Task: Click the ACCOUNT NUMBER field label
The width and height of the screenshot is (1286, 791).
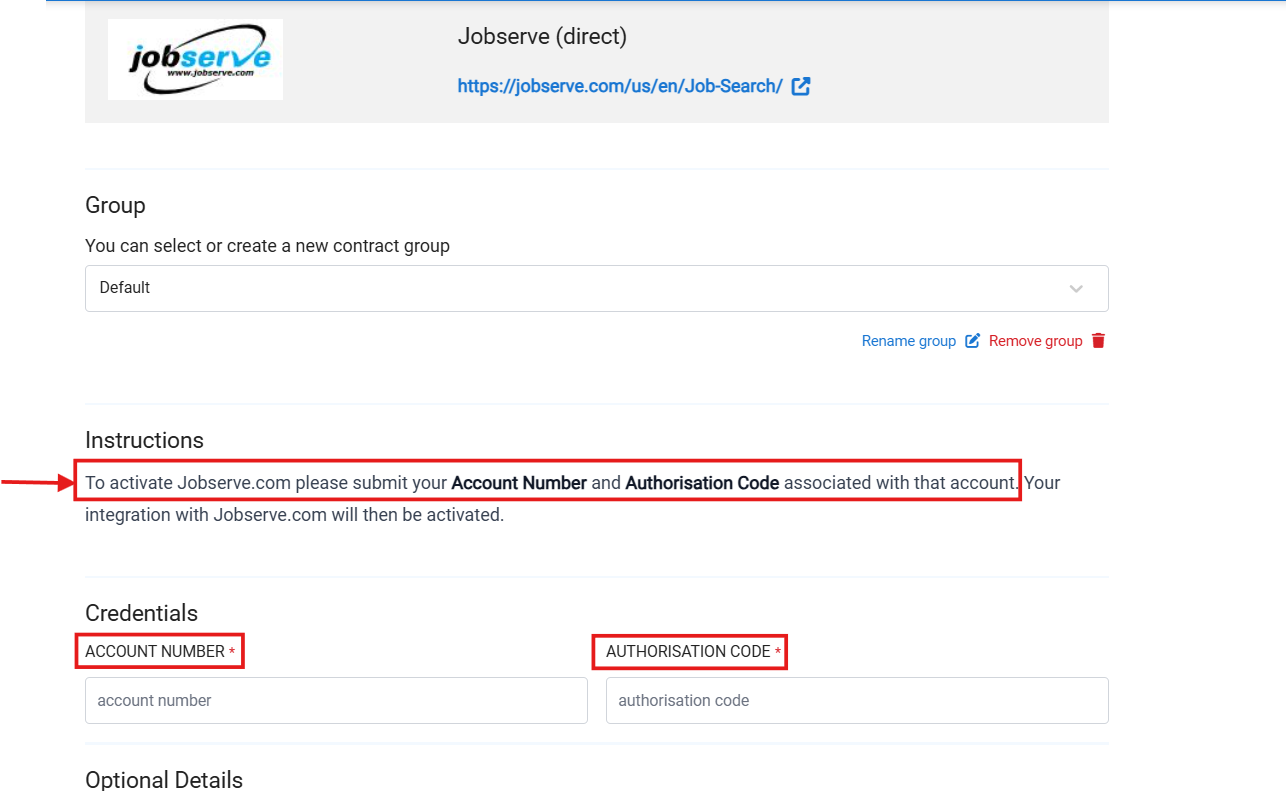Action: pyautogui.click(x=155, y=651)
